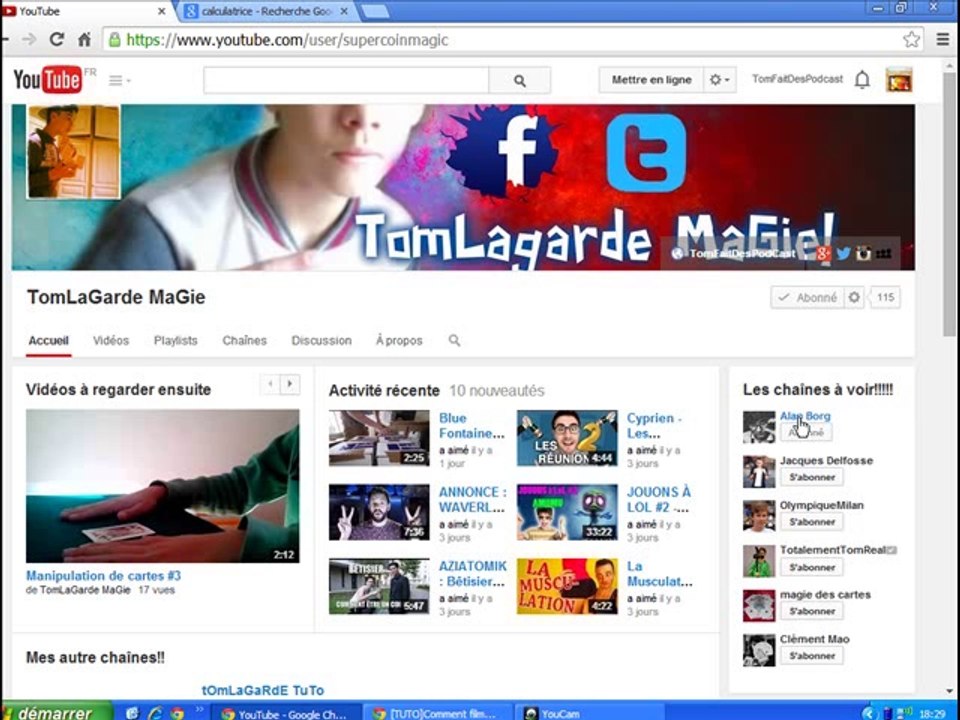
Task: Open the Manipulation de cartes #3 link
Action: [x=103, y=576]
